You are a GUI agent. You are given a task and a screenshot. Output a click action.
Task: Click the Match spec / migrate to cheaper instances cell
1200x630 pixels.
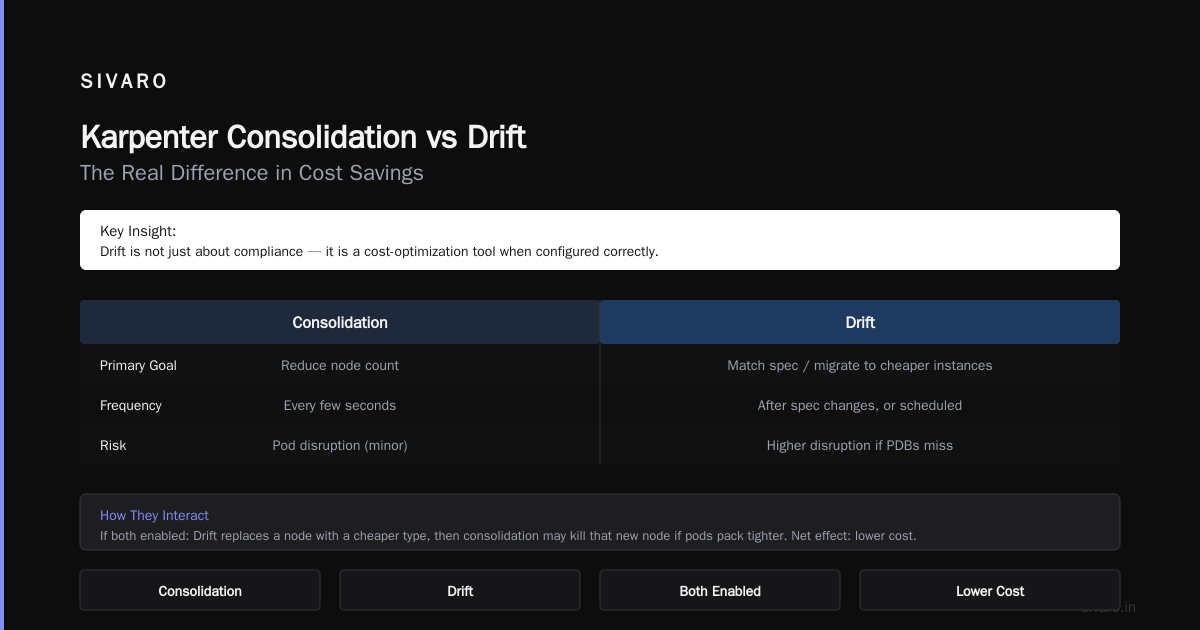coord(860,365)
